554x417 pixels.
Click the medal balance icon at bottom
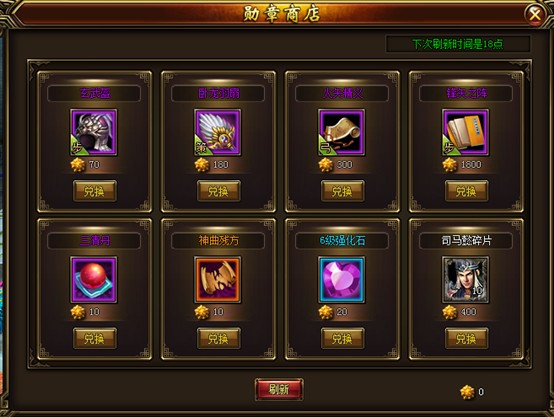(467, 392)
